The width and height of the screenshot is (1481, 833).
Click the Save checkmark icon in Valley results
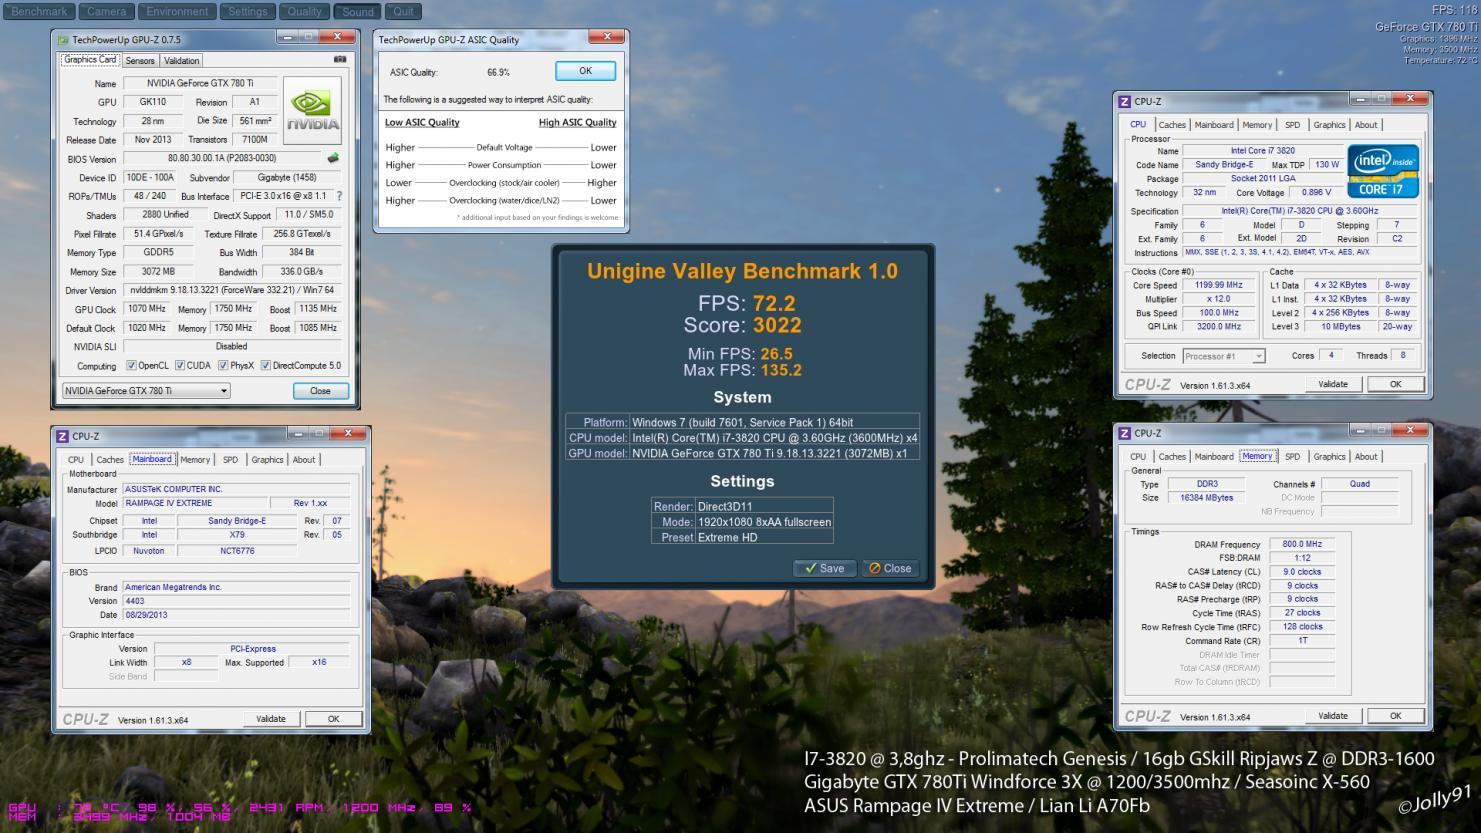coord(811,568)
